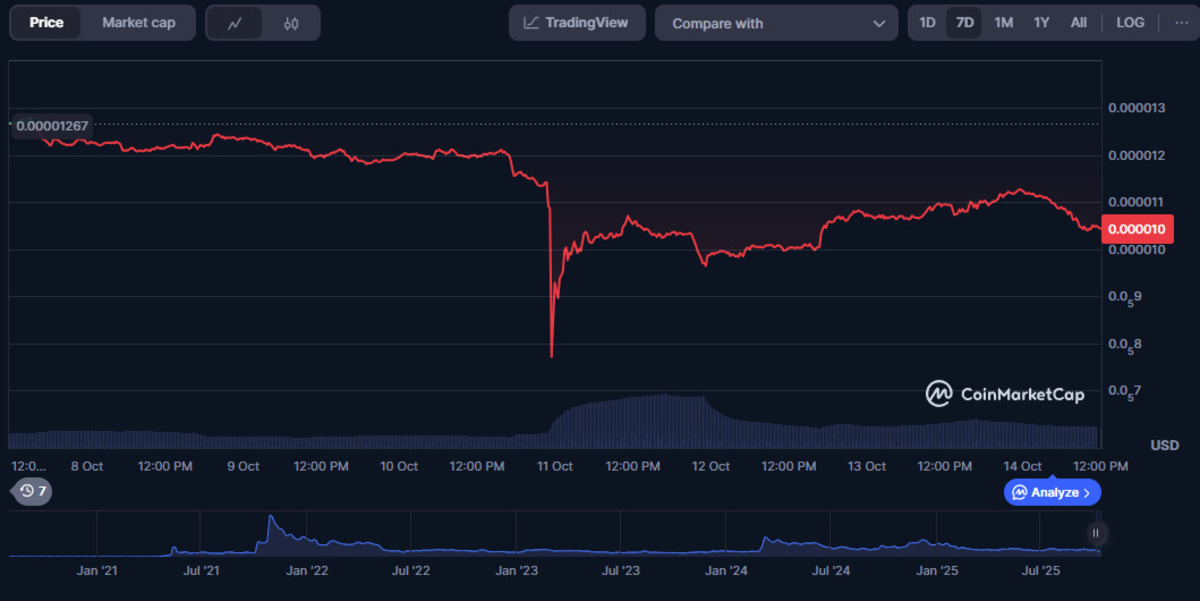Image resolution: width=1200 pixels, height=601 pixels.
Task: Select the Price tab
Action: coord(47,23)
